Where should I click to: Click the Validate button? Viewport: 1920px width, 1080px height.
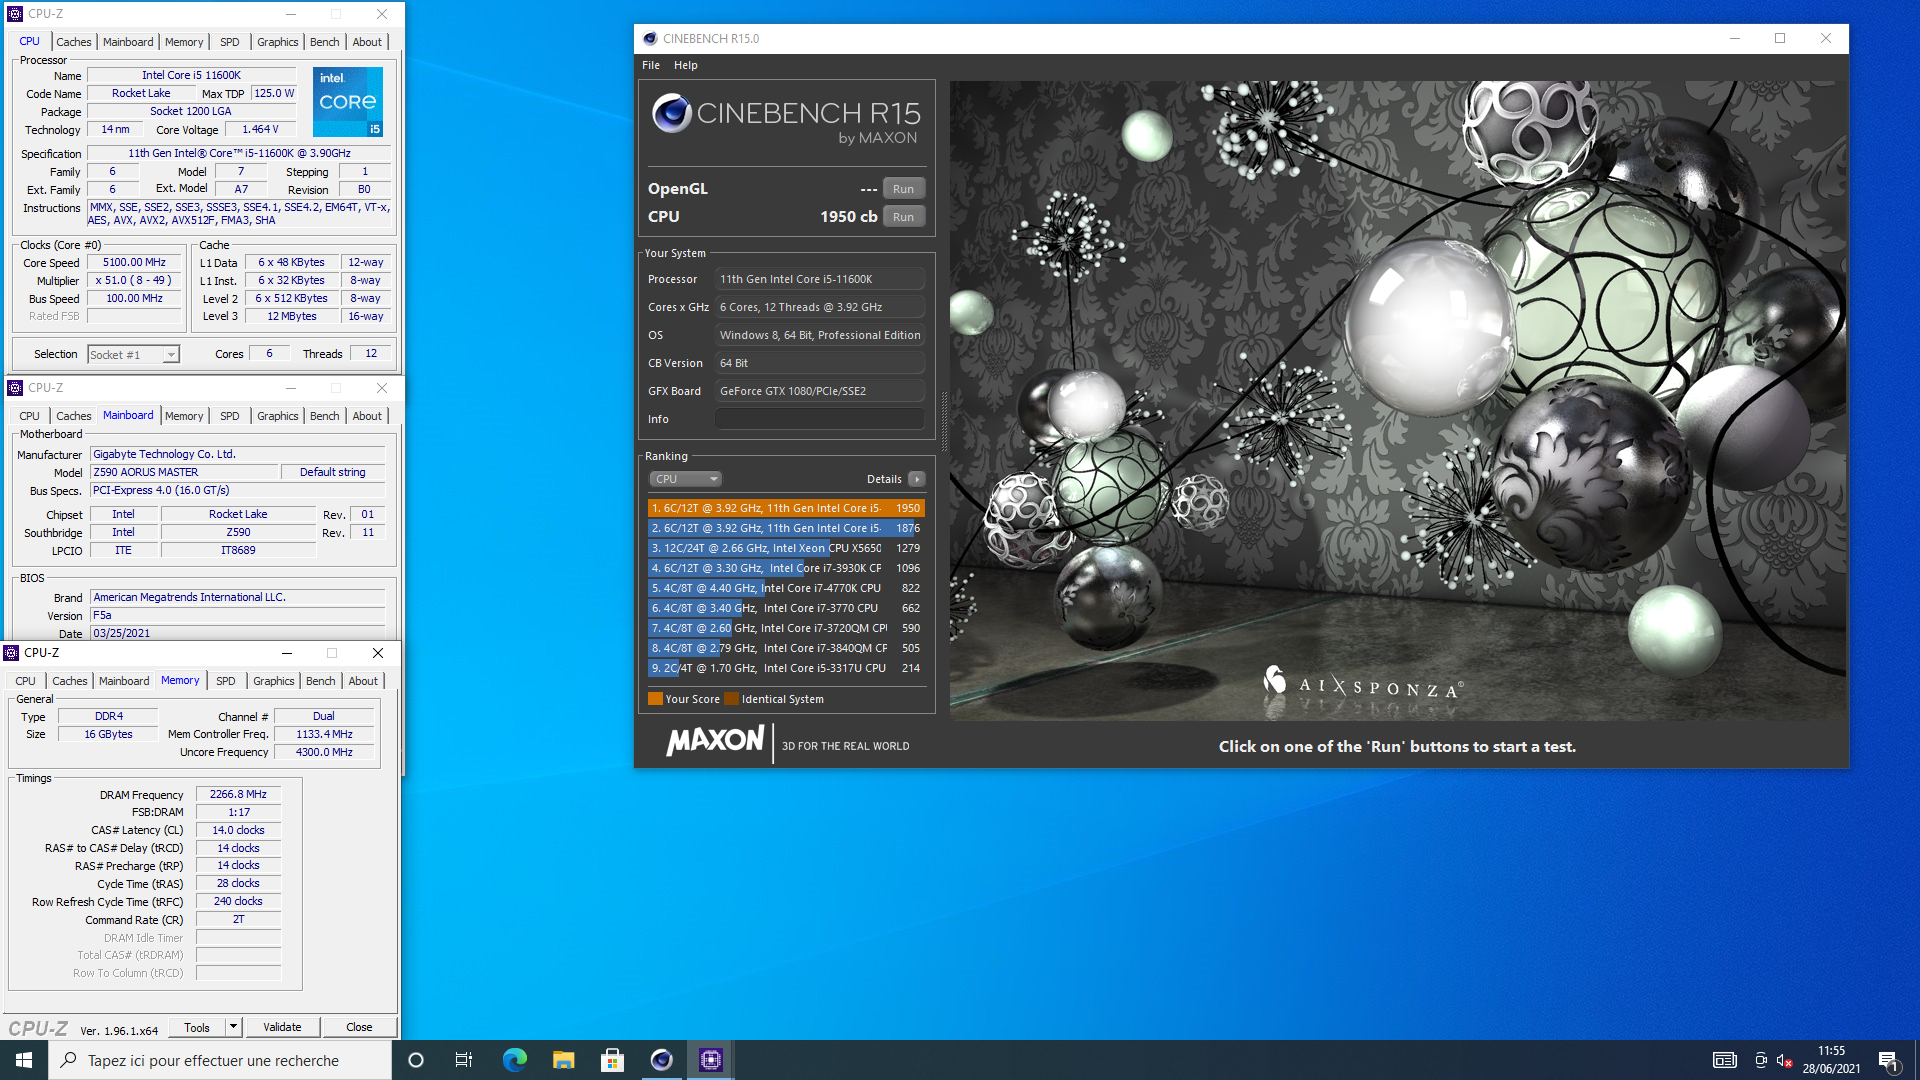point(282,1027)
